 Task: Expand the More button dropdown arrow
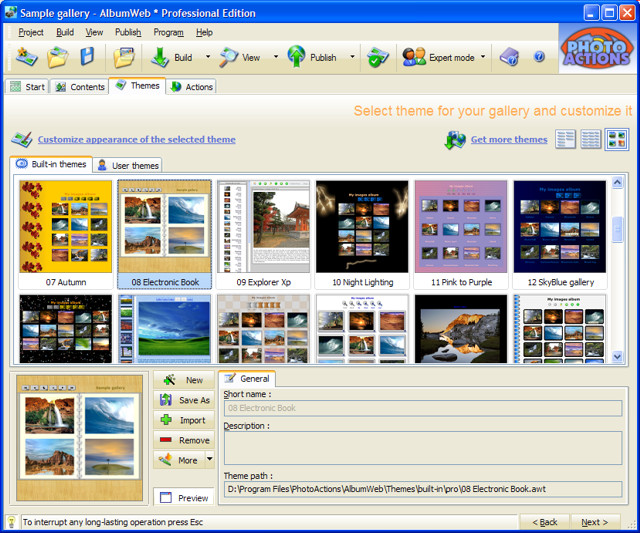tap(209, 459)
